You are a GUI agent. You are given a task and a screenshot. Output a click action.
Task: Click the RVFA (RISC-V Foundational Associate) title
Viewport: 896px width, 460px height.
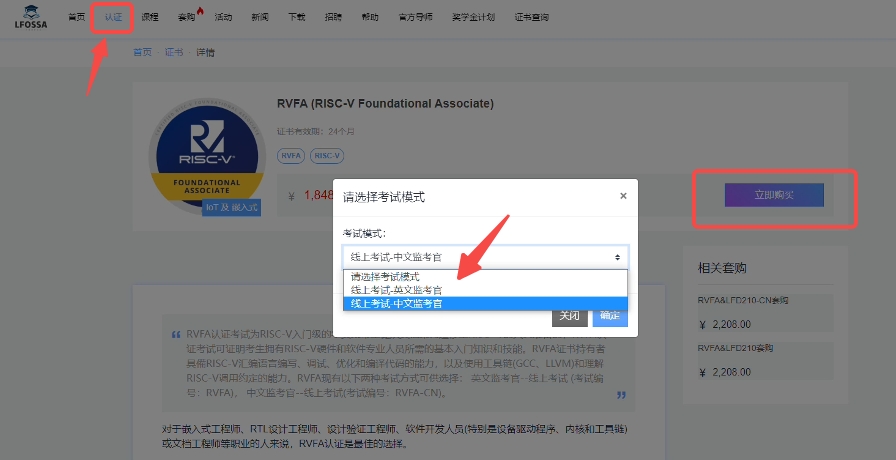[385, 104]
